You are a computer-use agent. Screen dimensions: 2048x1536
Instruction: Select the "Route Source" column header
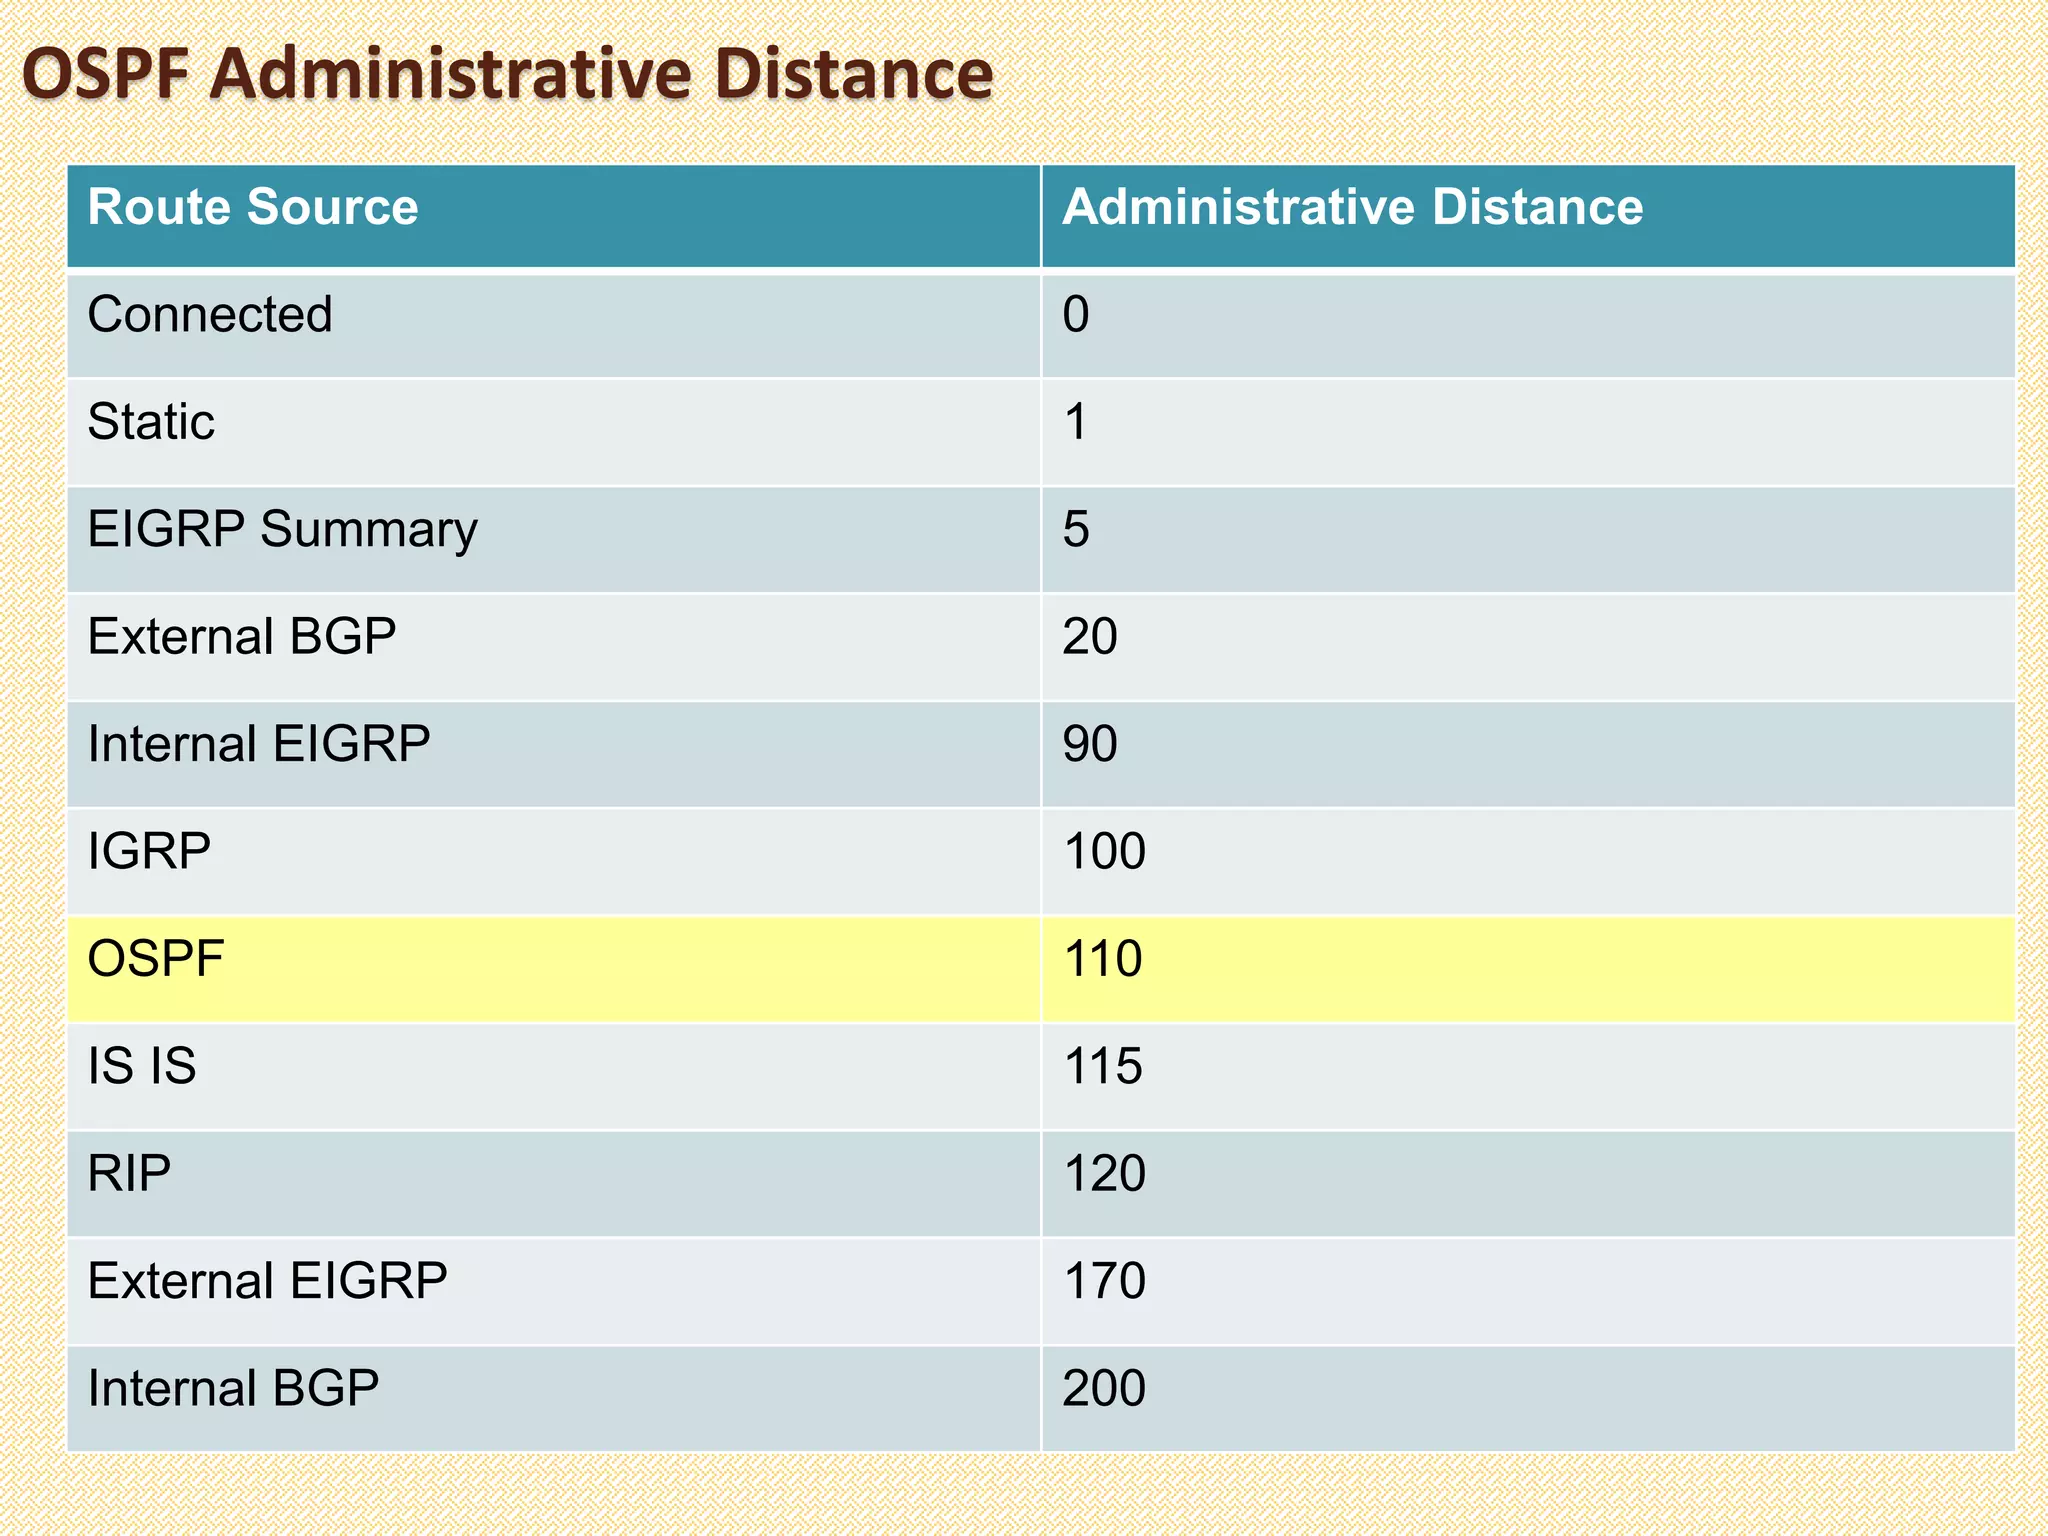(x=554, y=216)
